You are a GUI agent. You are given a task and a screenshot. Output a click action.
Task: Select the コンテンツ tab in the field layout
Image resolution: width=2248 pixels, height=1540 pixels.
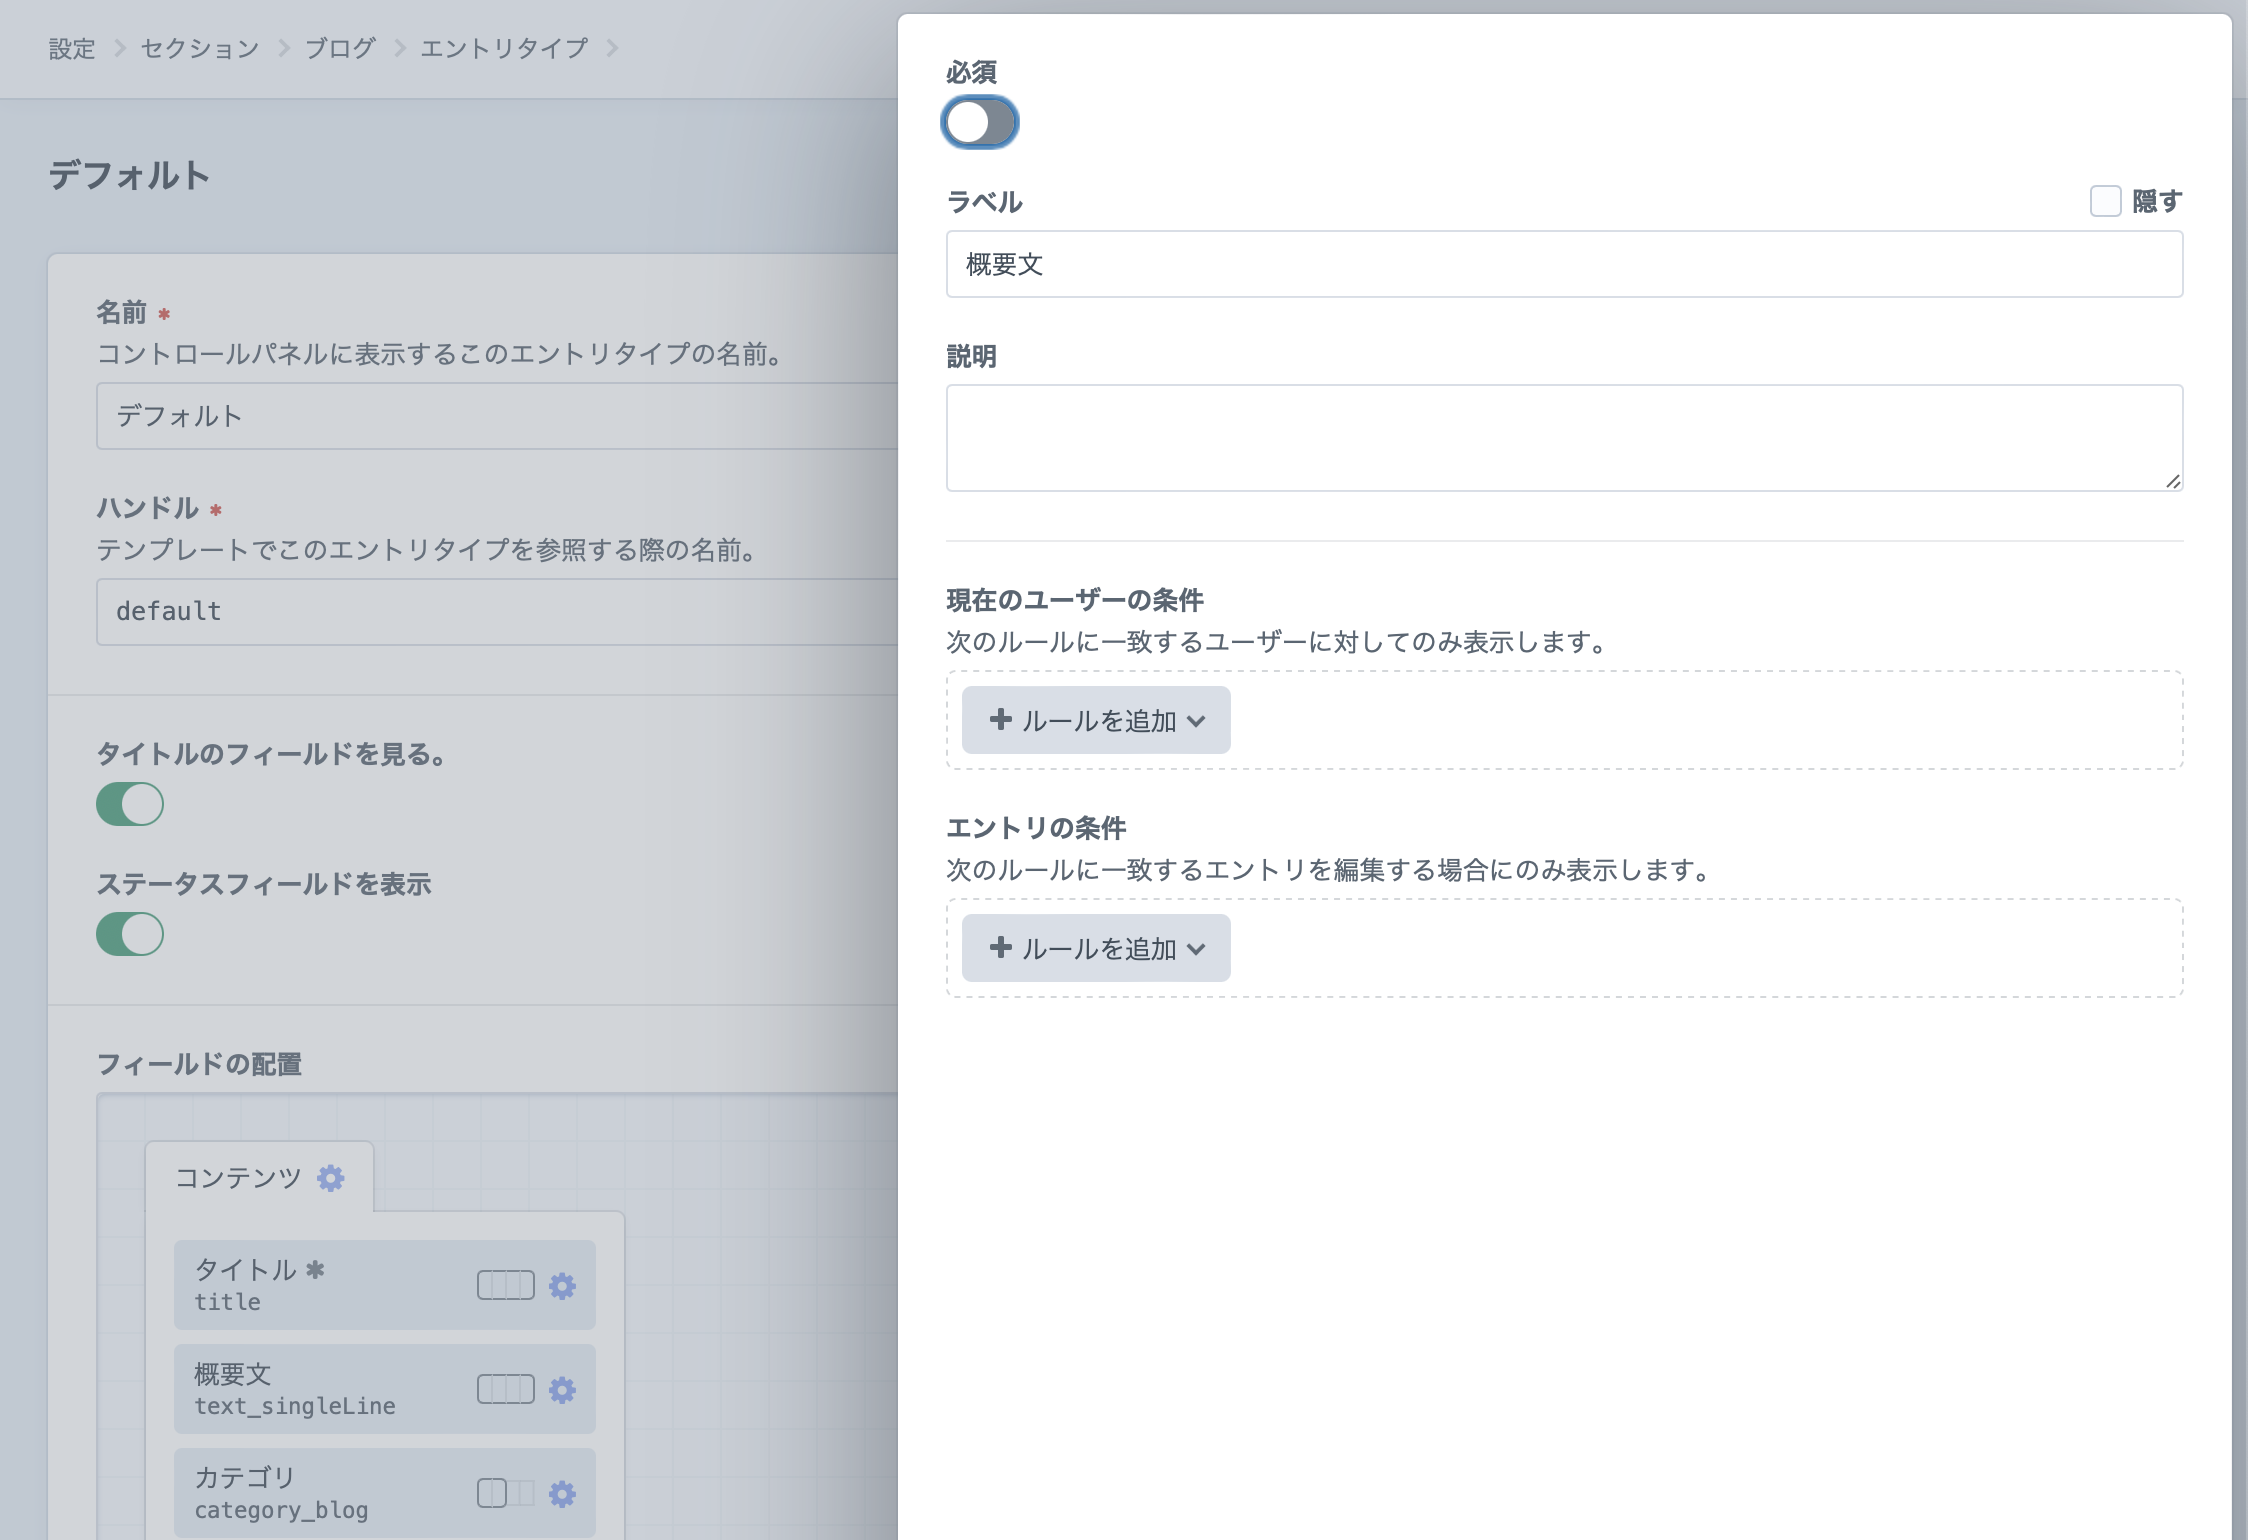237,1178
